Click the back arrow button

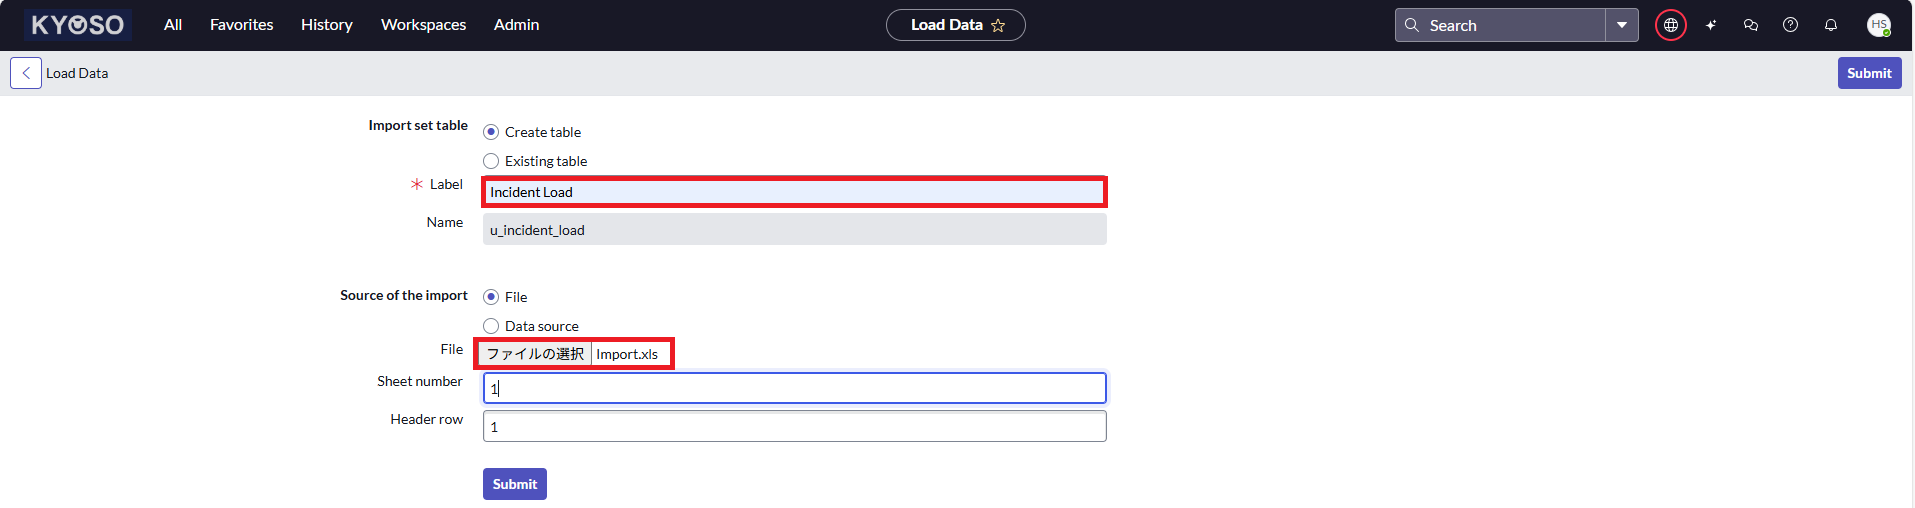26,73
